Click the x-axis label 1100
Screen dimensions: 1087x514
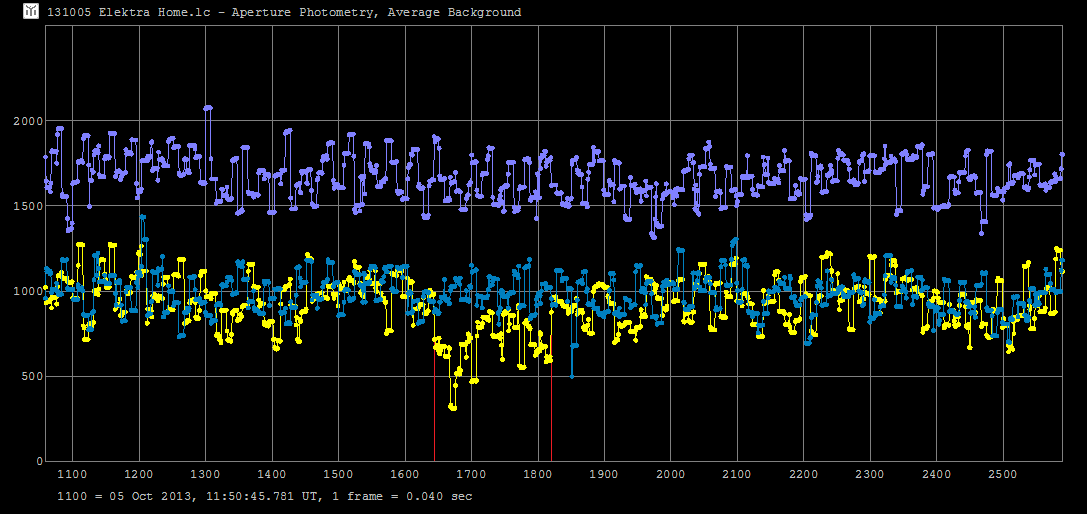73,474
